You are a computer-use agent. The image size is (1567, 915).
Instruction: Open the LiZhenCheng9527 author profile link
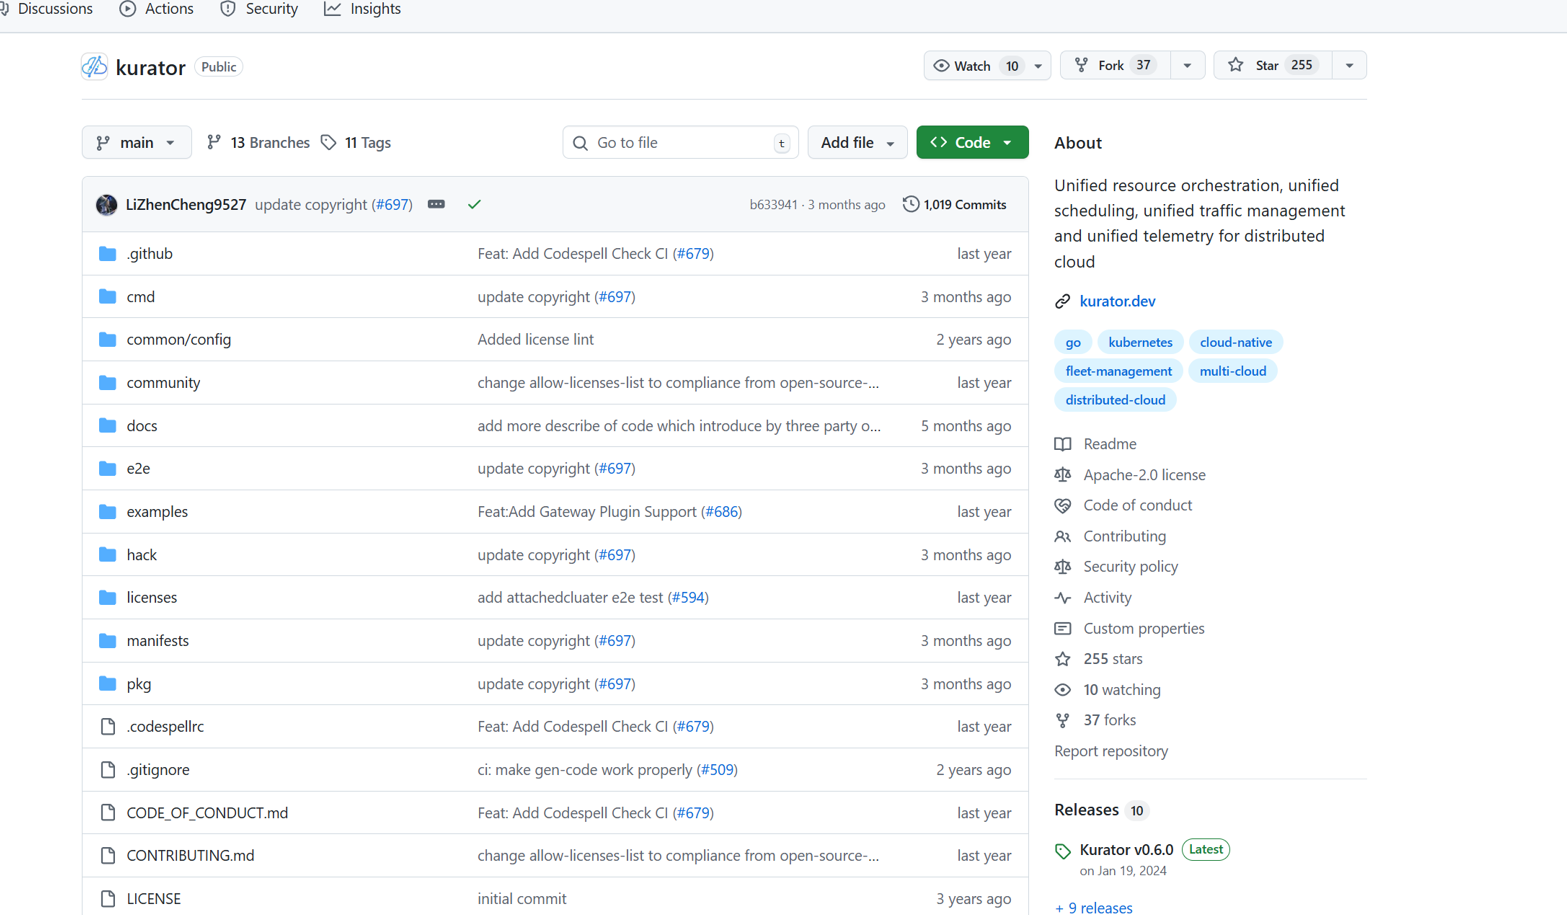click(186, 204)
